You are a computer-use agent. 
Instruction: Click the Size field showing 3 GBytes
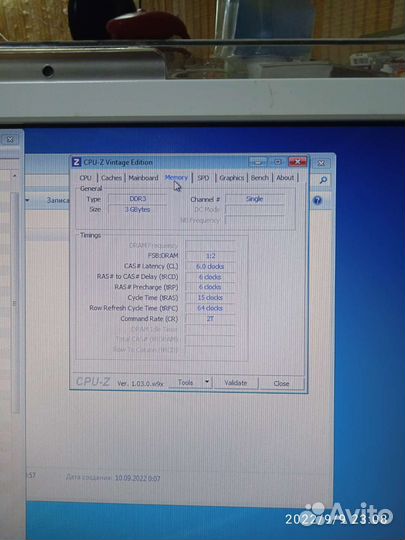[138, 209]
